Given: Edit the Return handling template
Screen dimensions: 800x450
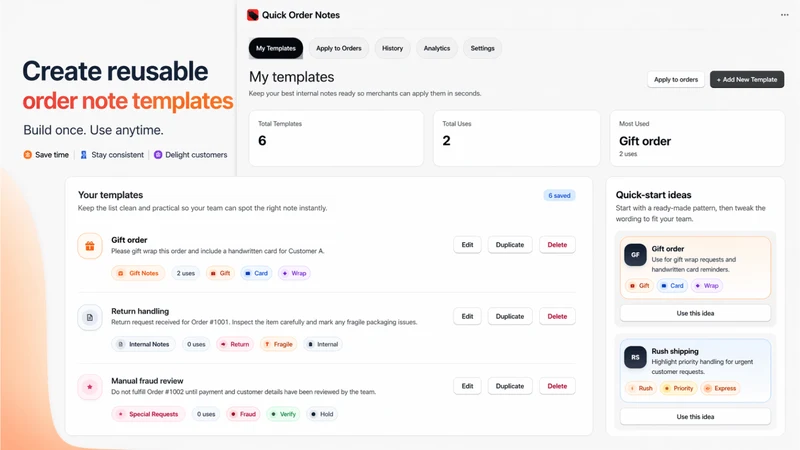Looking at the screenshot, I should click(x=467, y=316).
